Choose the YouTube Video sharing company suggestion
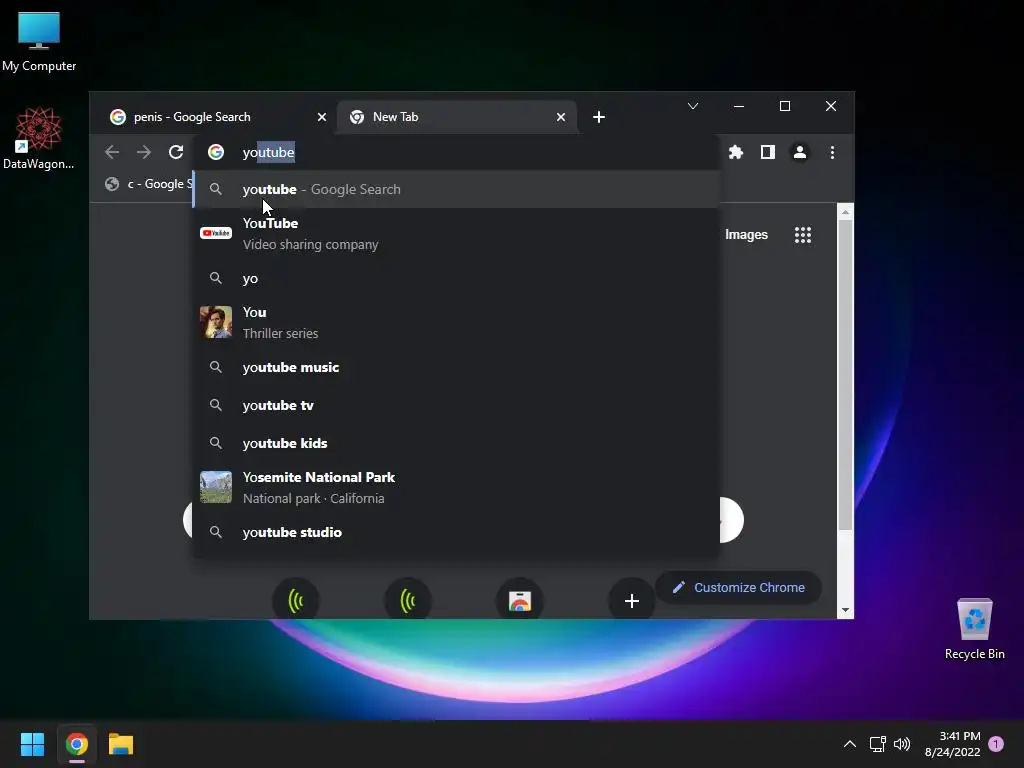This screenshot has width=1024, height=768. pyautogui.click(x=456, y=233)
